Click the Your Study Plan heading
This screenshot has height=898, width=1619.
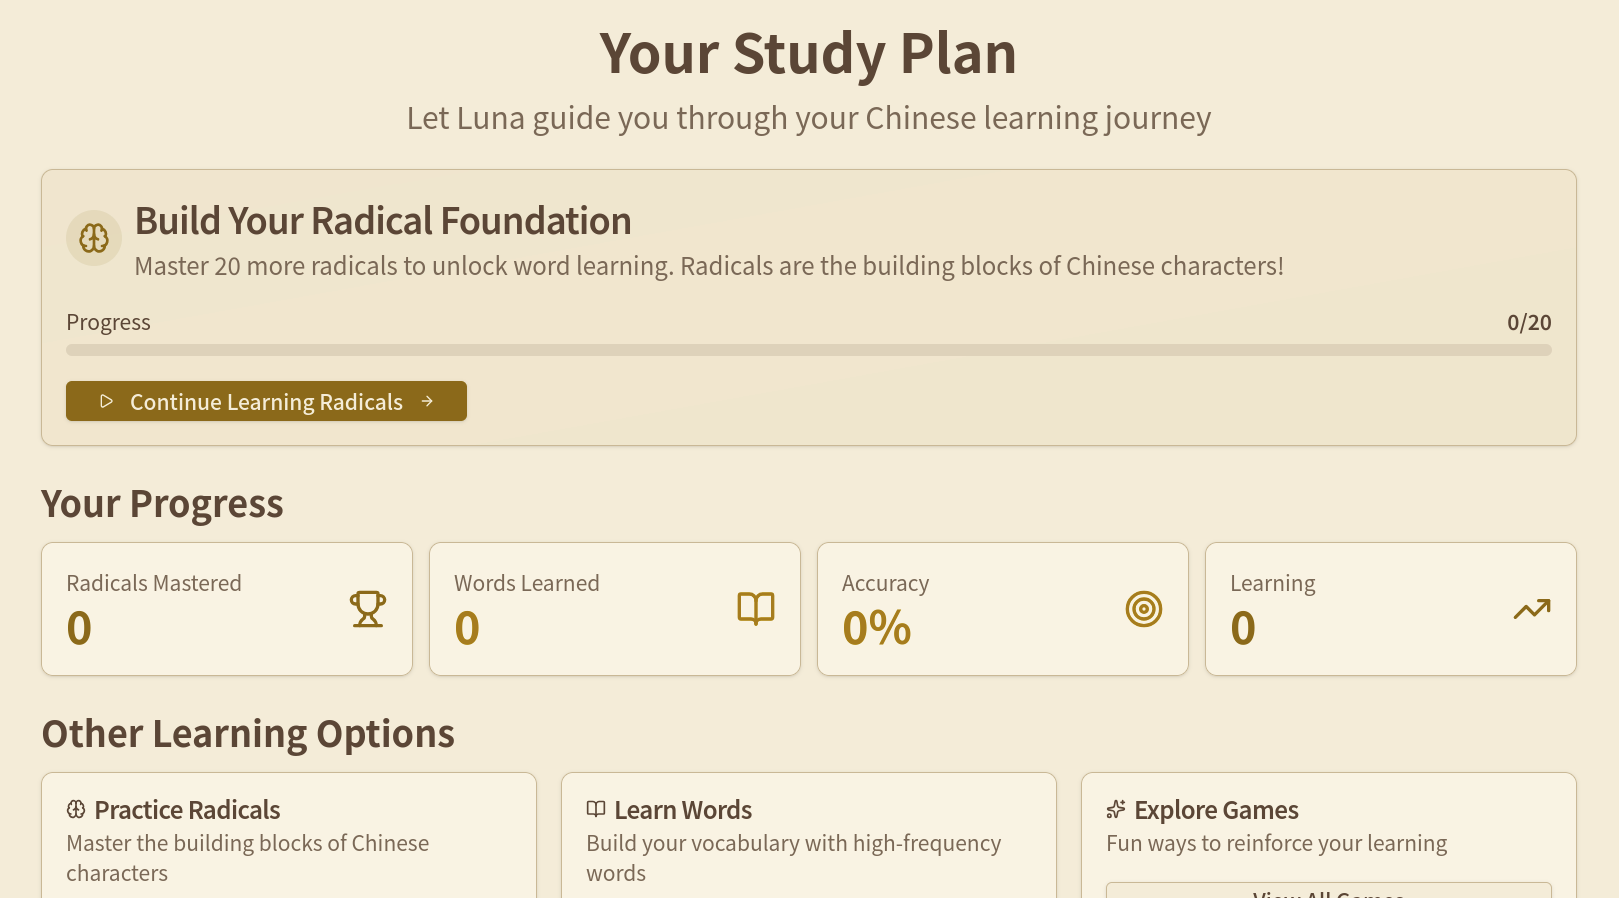(x=808, y=53)
